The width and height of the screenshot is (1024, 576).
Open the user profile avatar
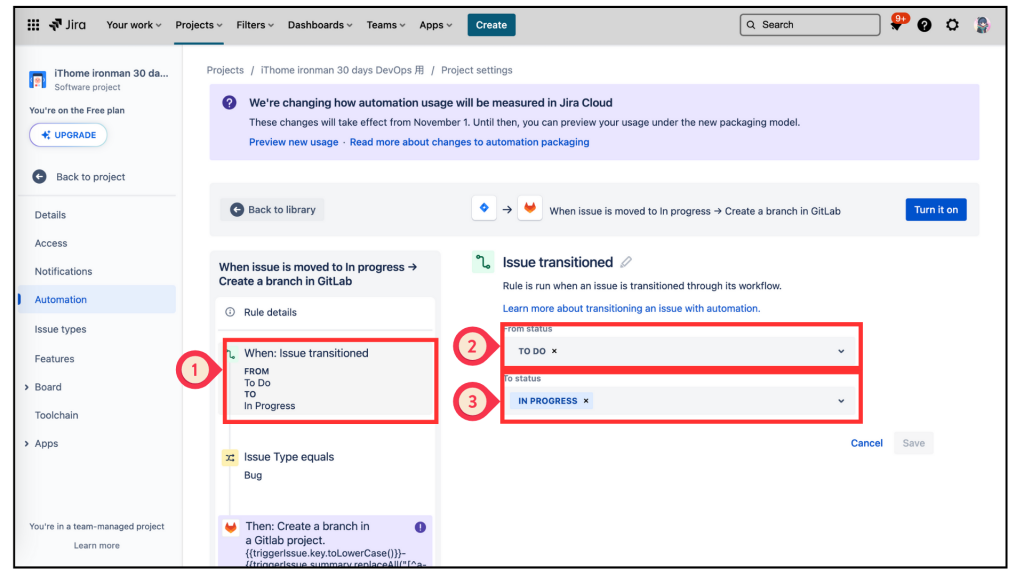coord(982,25)
